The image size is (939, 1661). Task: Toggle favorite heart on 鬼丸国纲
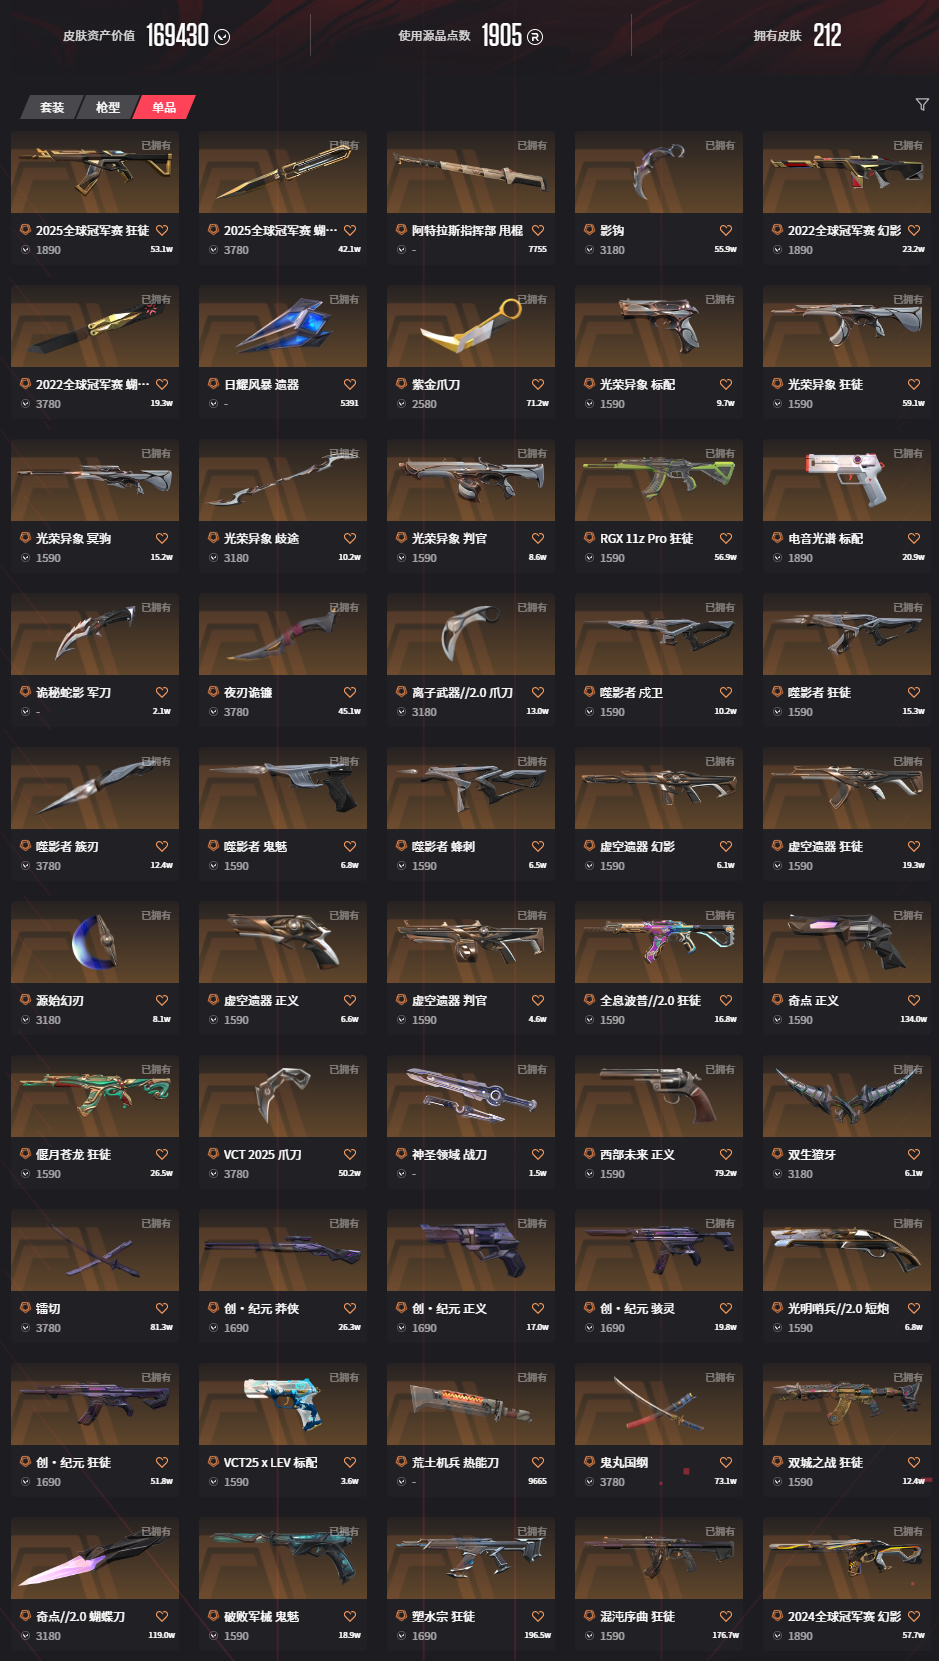(726, 1462)
